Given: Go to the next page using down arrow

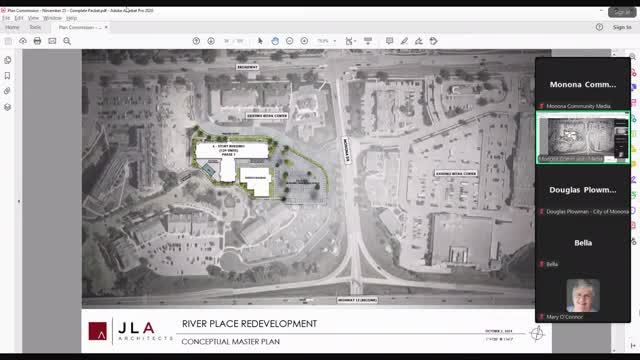Looking at the screenshot, I should pyautogui.click(x=211, y=41).
